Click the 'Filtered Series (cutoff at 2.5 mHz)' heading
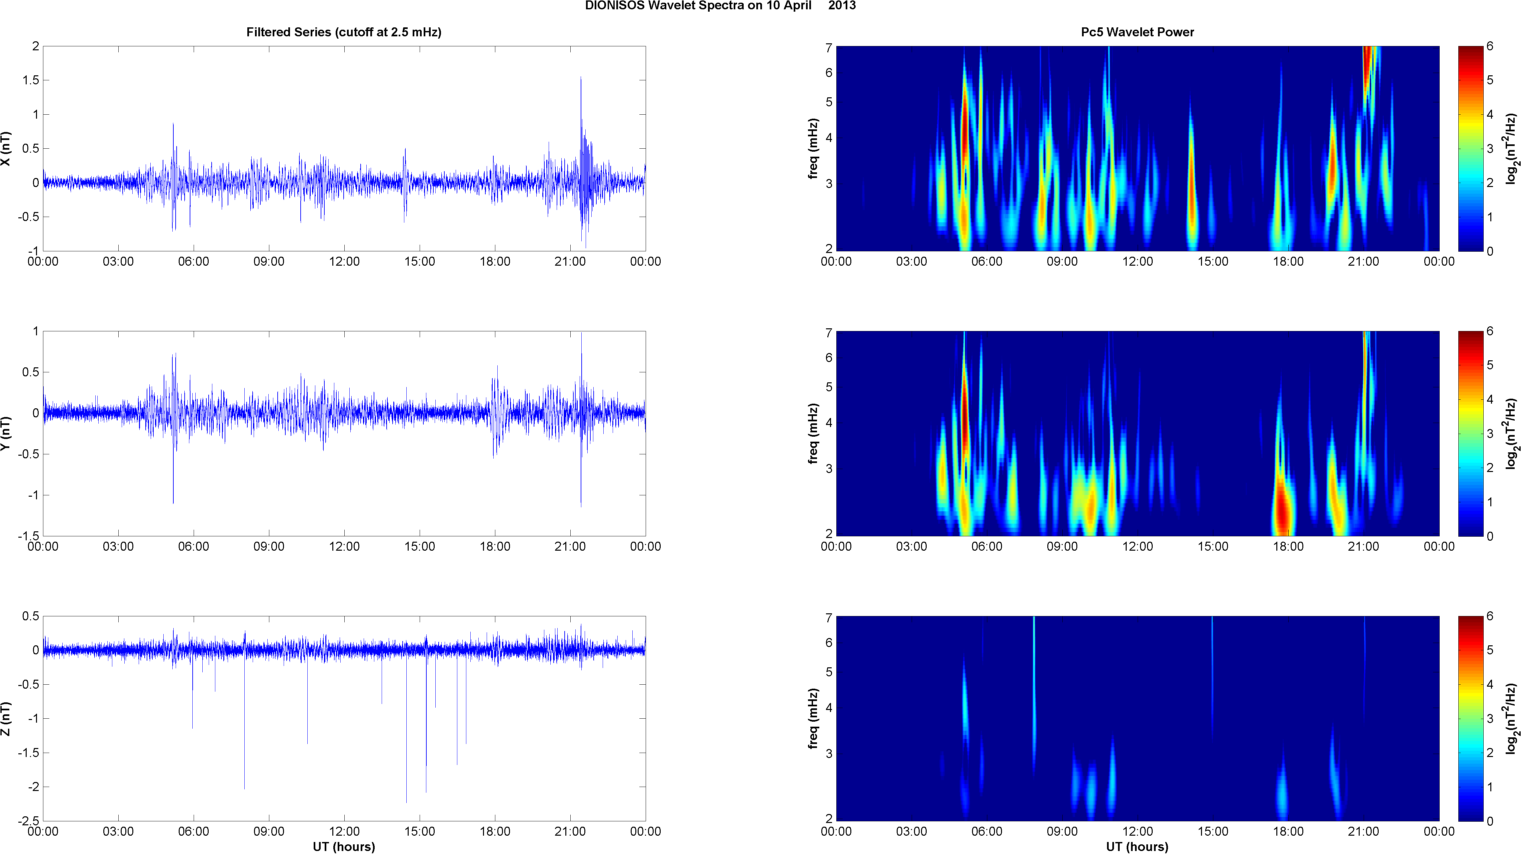1521x854 pixels. pyautogui.click(x=344, y=32)
